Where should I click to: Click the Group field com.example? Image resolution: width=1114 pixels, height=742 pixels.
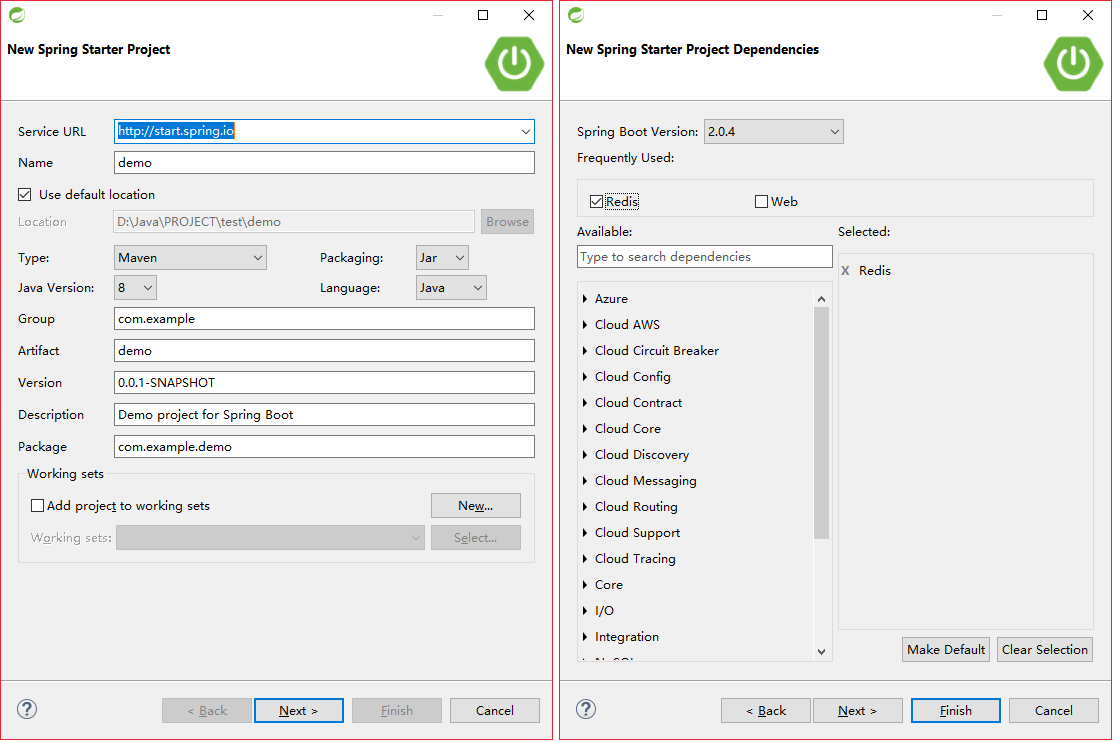[x=324, y=319]
